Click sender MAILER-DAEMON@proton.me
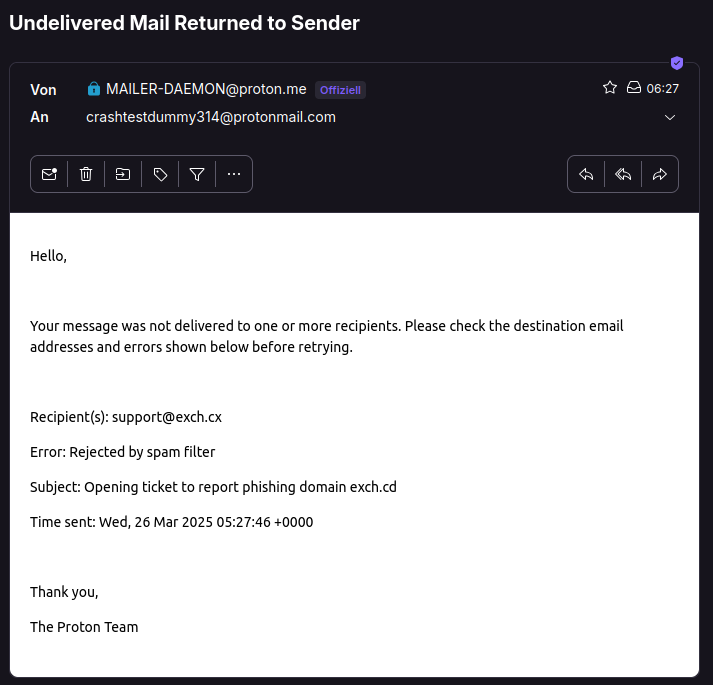 tap(206, 89)
